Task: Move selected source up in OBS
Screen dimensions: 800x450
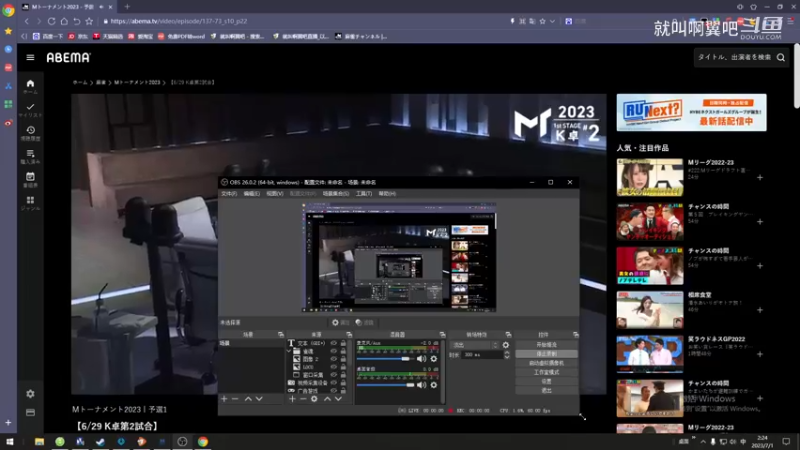Action: pos(327,398)
